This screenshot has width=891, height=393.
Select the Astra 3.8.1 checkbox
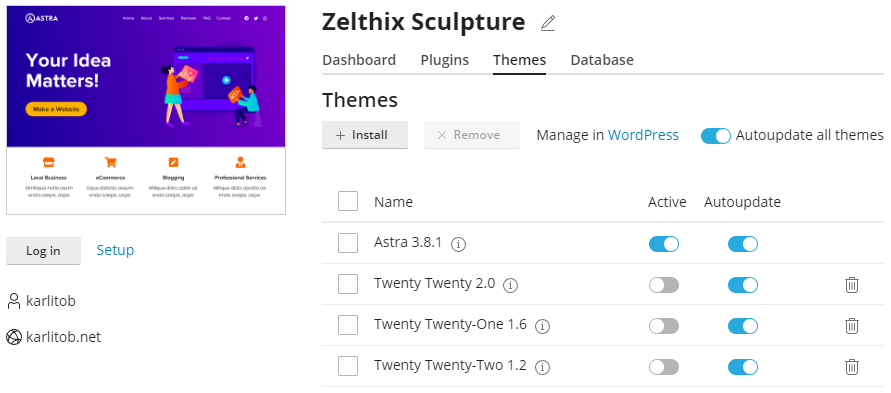[348, 243]
